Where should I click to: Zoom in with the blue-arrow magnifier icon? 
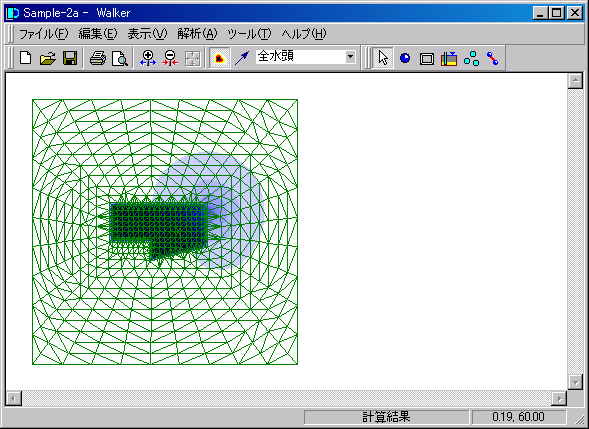148,58
